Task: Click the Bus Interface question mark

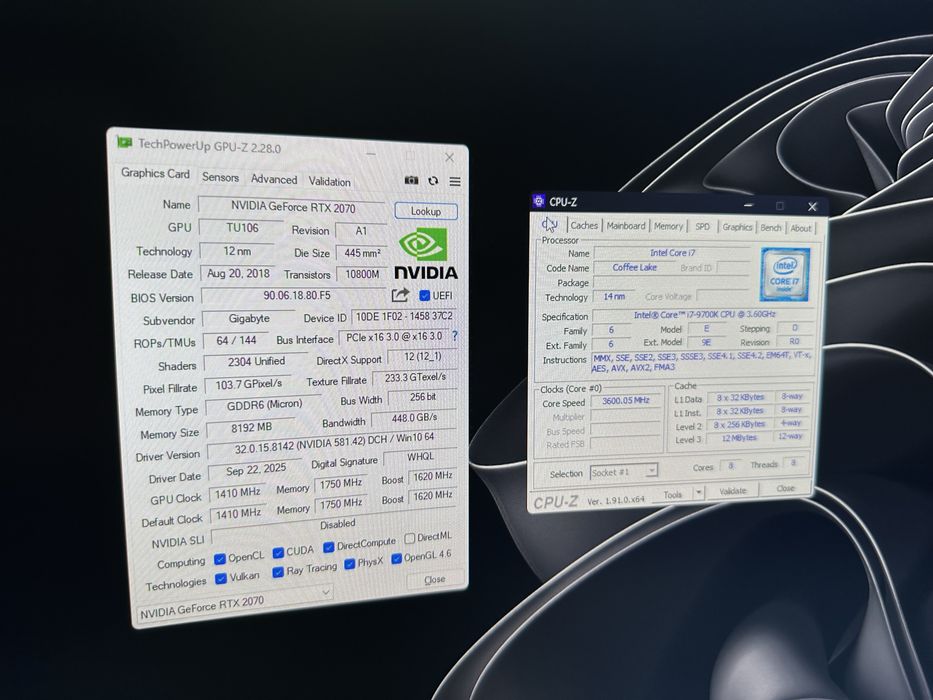Action: tap(455, 336)
